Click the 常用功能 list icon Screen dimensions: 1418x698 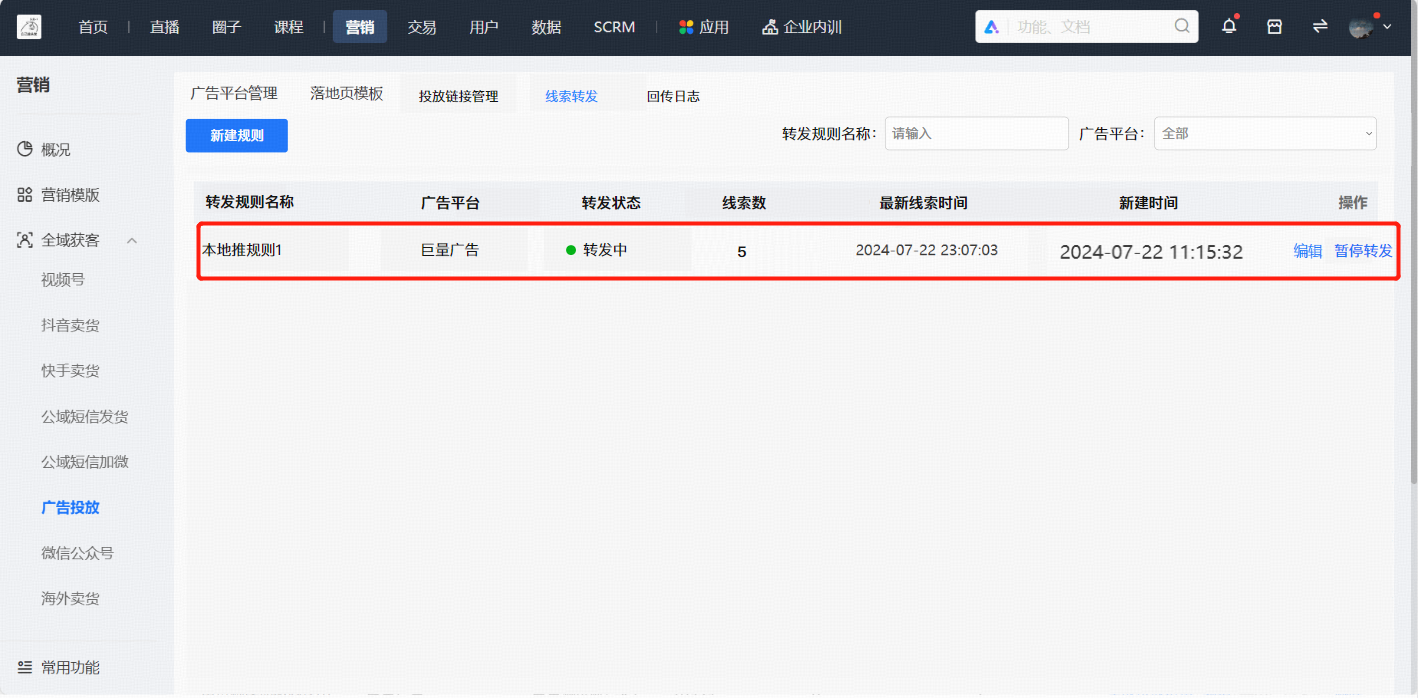[25, 667]
